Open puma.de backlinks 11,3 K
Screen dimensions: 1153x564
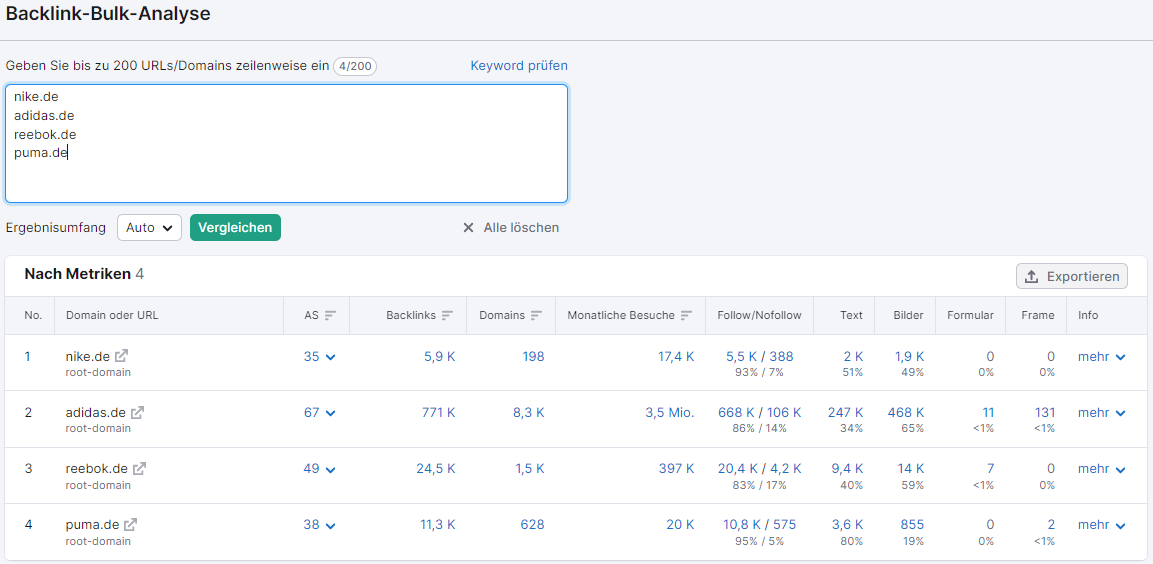(x=437, y=525)
